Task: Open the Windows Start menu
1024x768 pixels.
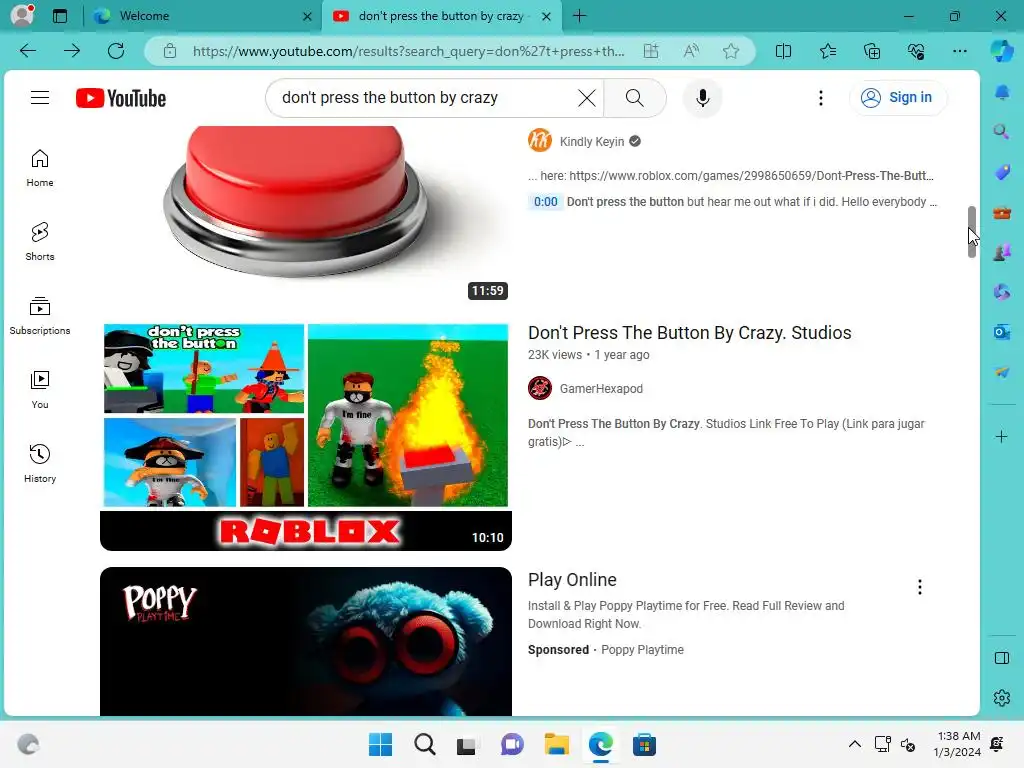Action: point(380,744)
